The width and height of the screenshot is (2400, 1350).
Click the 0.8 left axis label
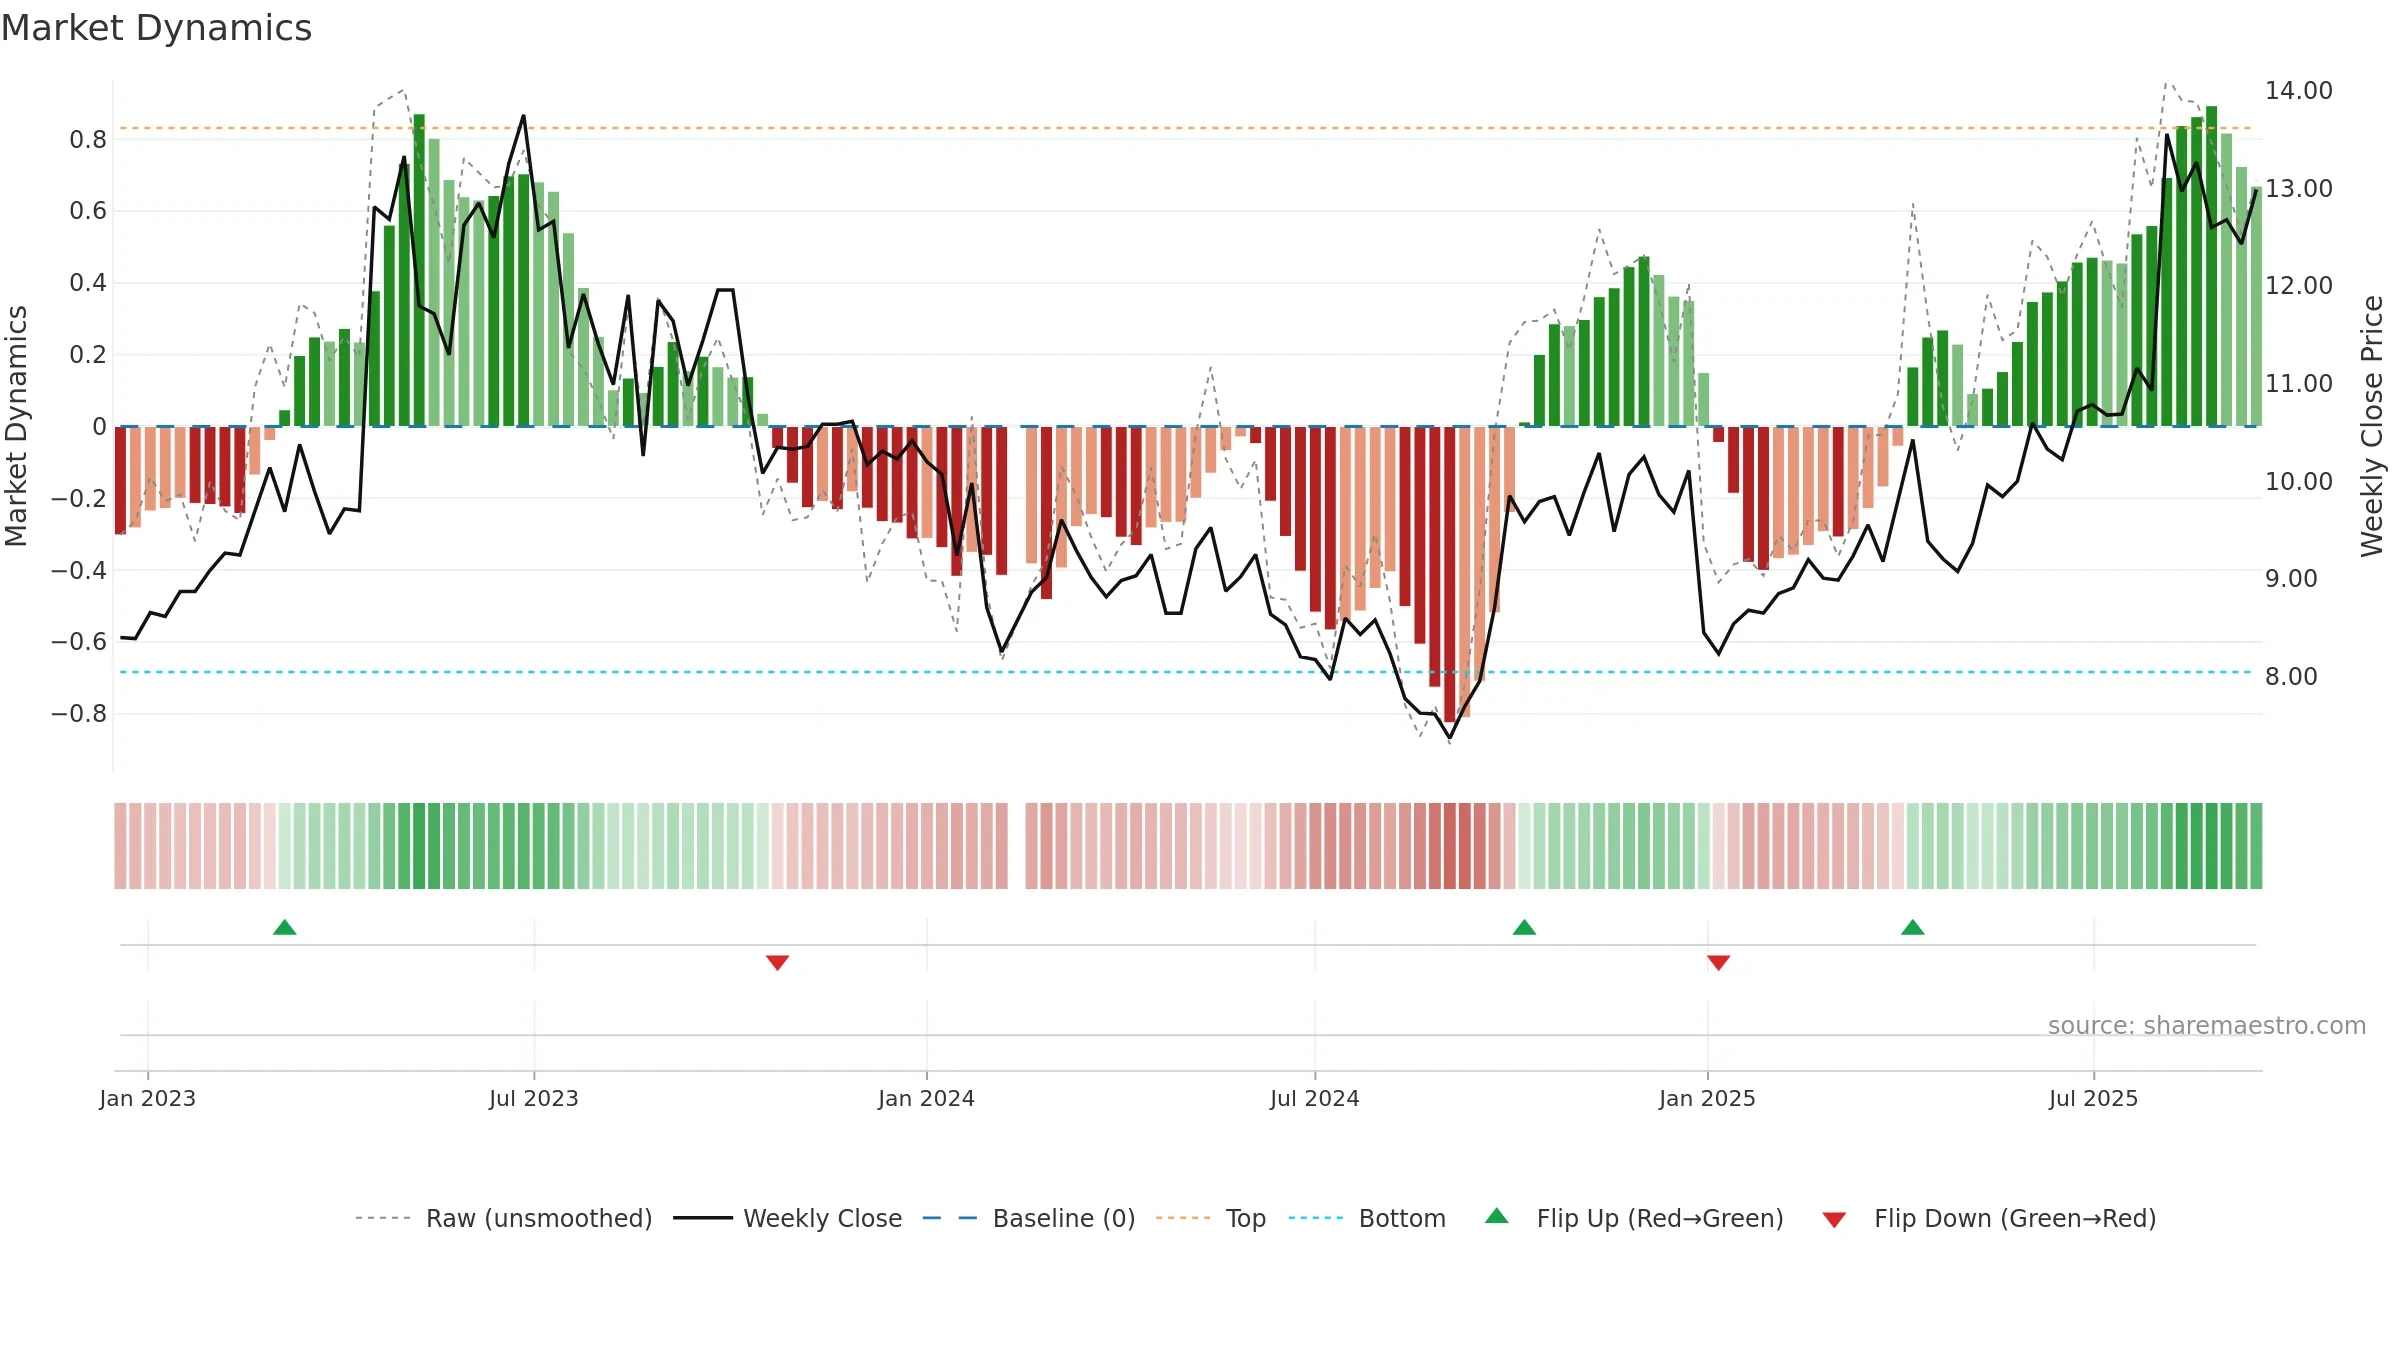(88, 139)
